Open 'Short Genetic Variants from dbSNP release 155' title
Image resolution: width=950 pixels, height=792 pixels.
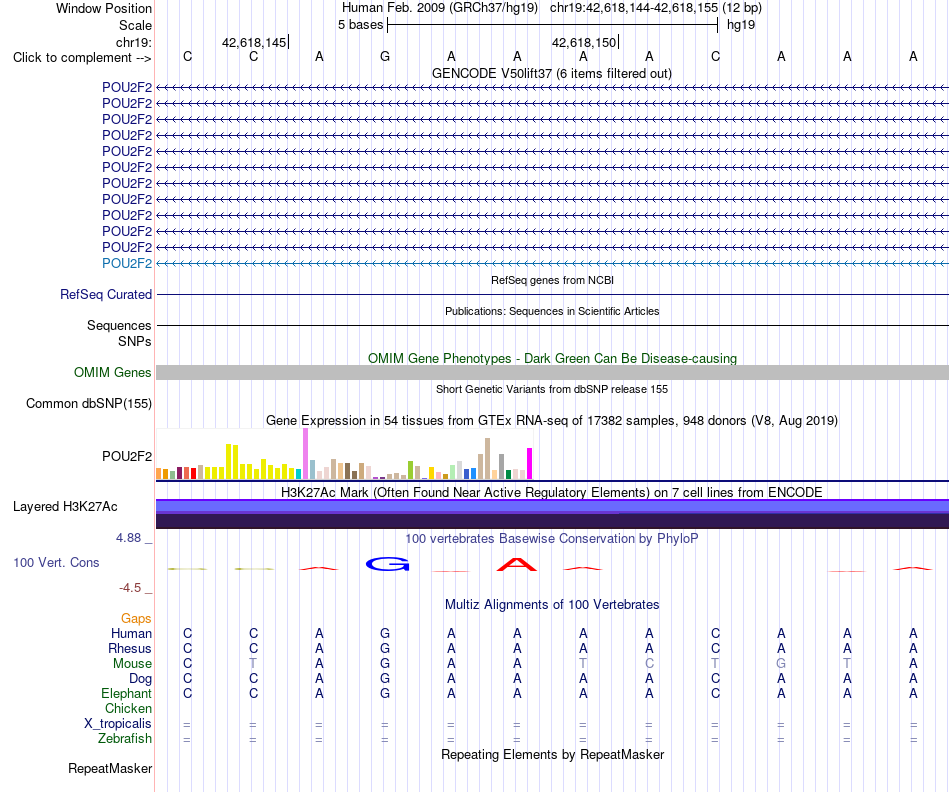(552, 389)
